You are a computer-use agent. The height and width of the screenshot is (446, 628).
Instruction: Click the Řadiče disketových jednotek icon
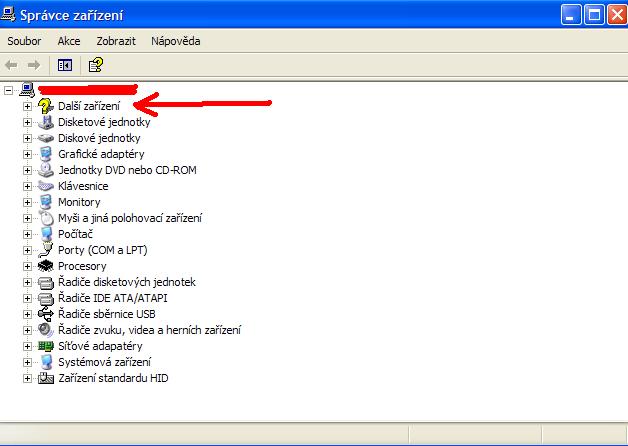pyautogui.click(x=46, y=283)
